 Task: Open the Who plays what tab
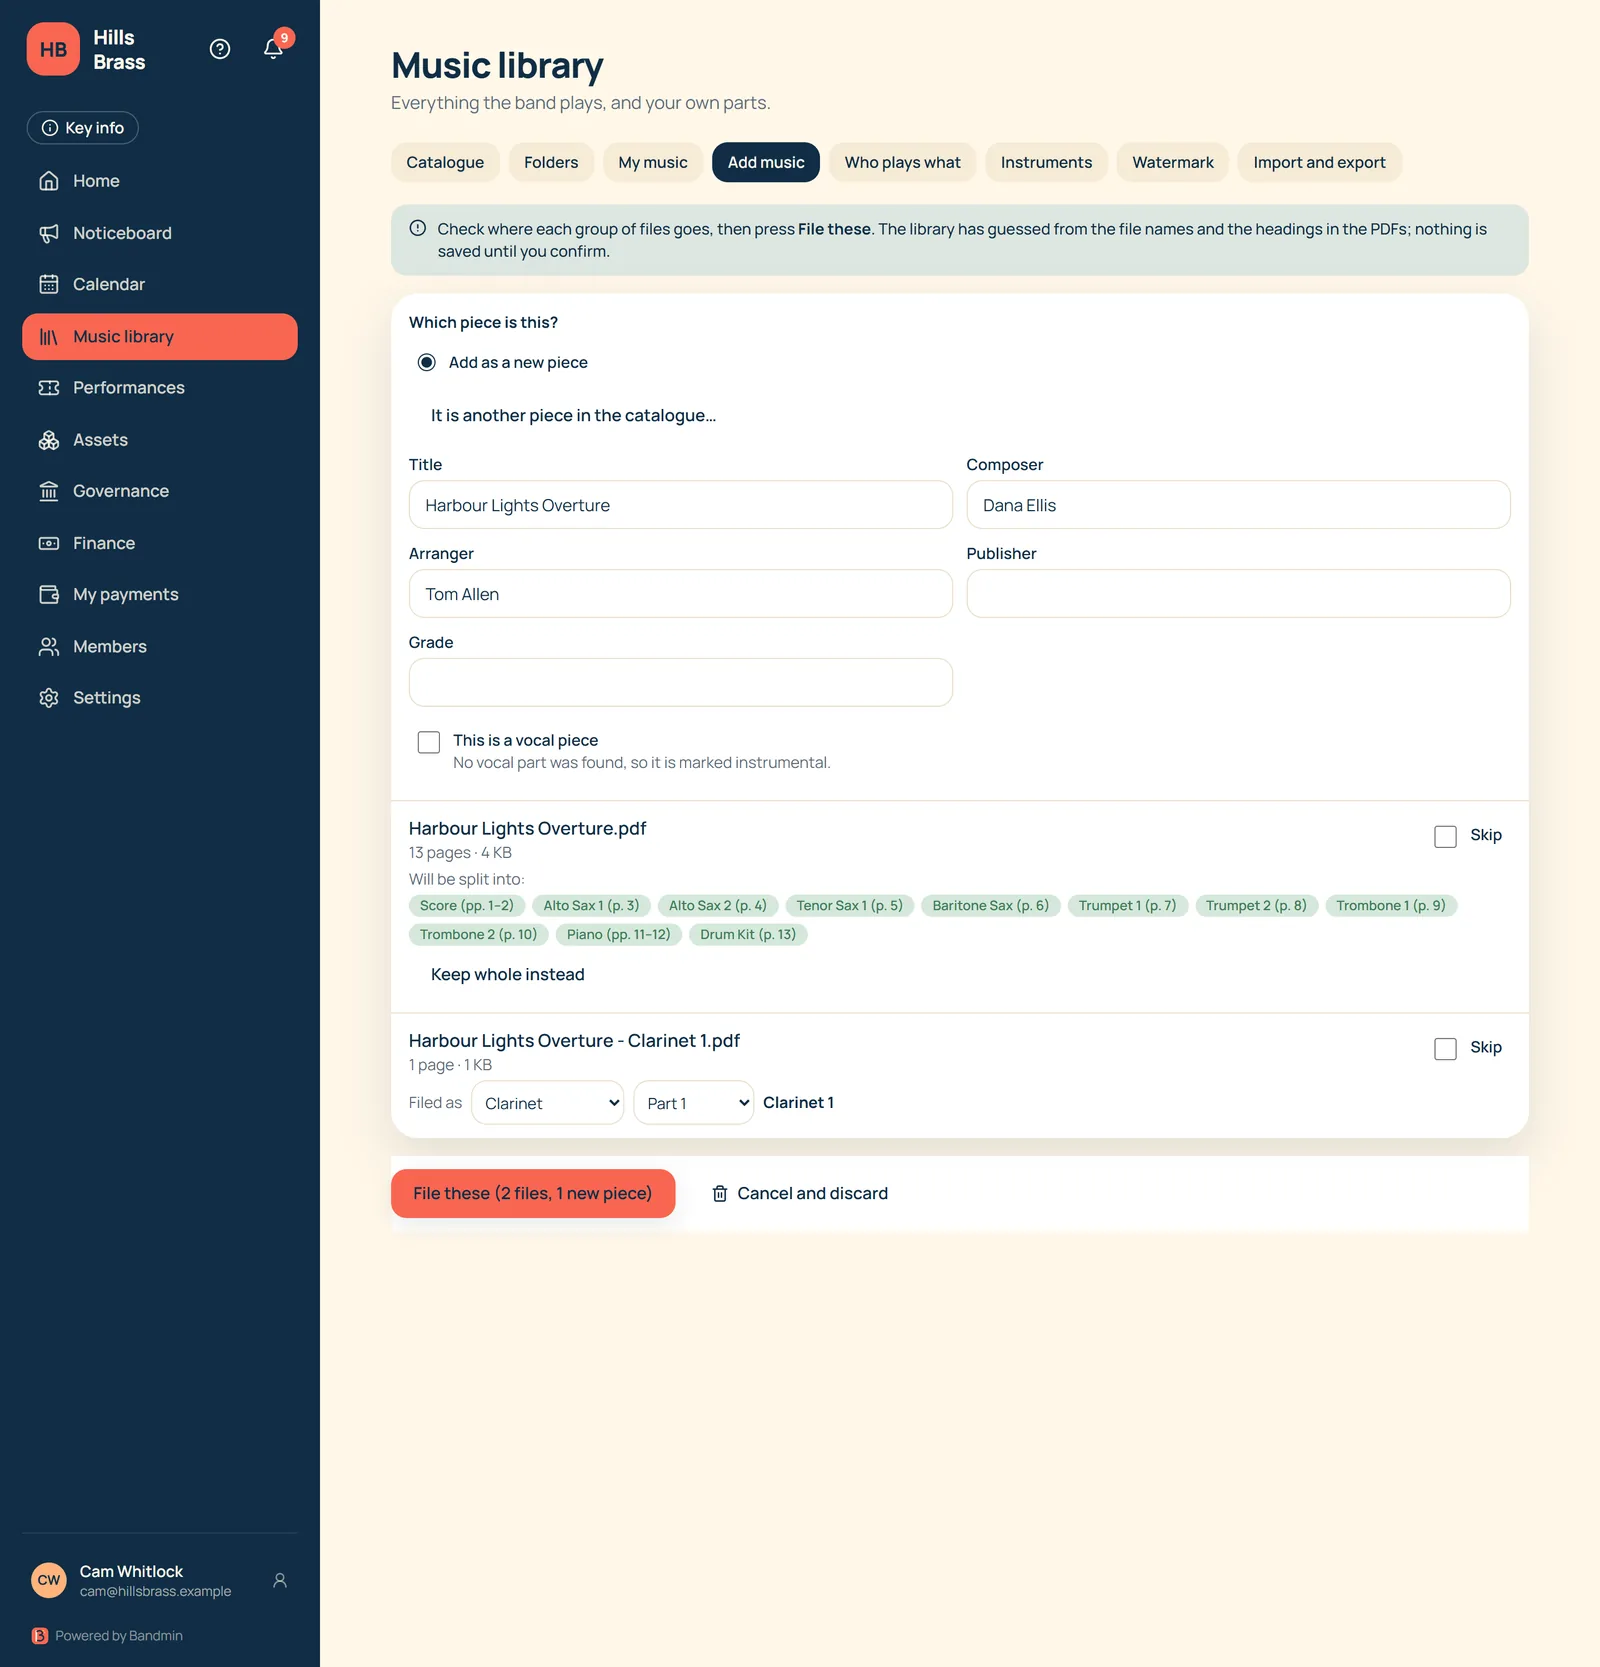[902, 162]
